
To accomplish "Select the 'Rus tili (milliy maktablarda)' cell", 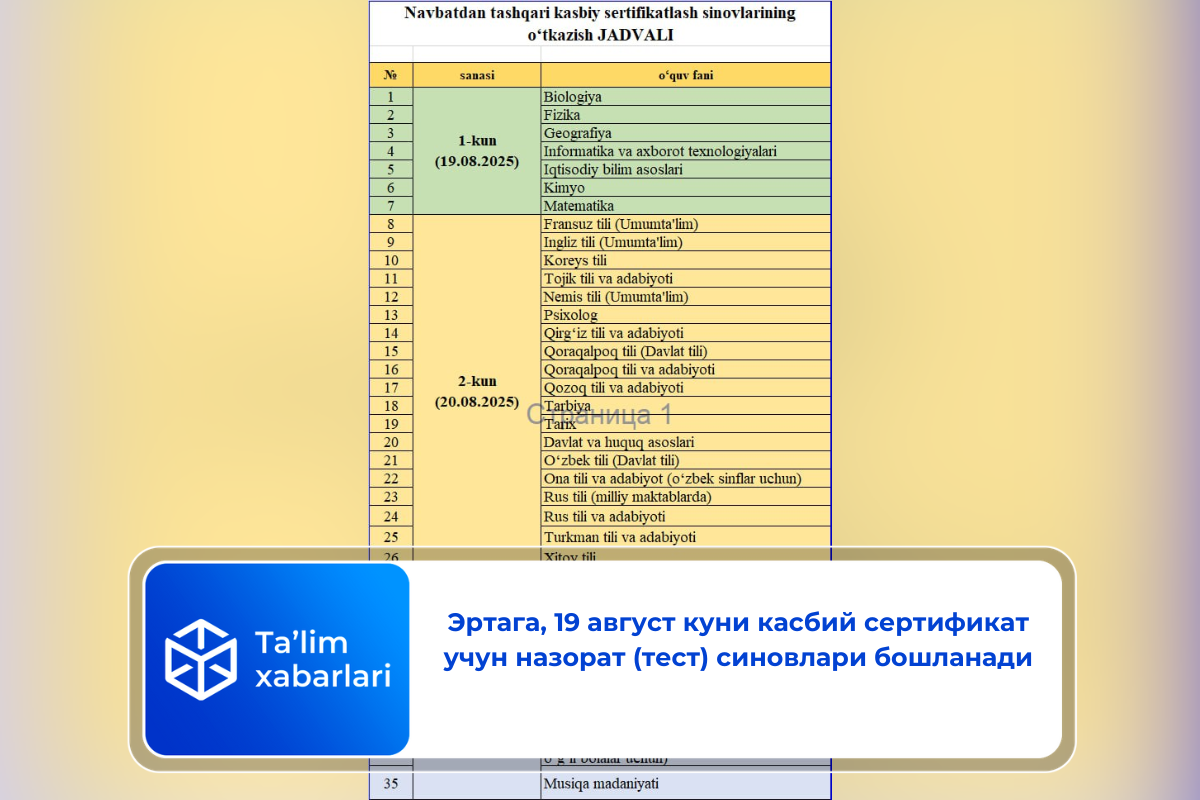I will pos(686,496).
